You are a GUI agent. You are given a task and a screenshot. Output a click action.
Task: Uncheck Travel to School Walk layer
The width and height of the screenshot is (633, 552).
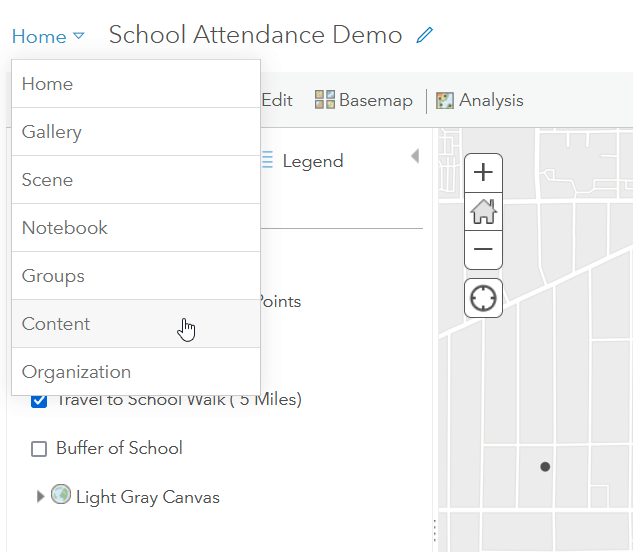click(39, 401)
